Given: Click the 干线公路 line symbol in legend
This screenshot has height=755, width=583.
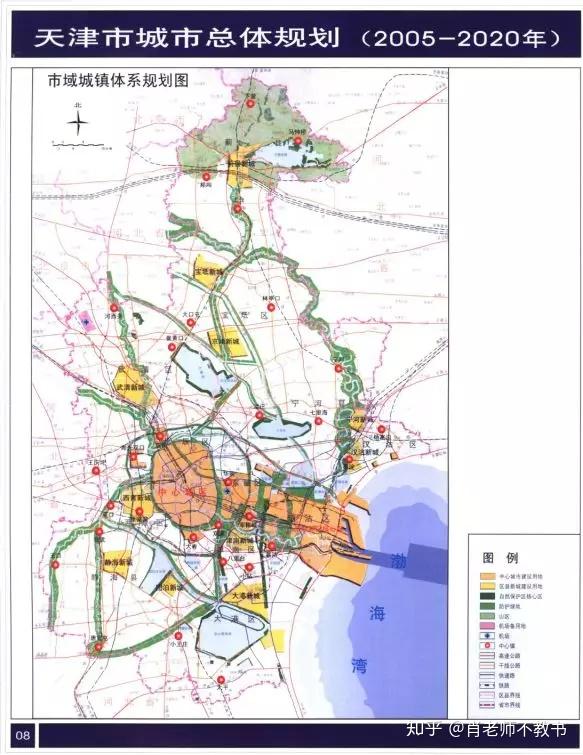Looking at the screenshot, I should click(x=488, y=665).
